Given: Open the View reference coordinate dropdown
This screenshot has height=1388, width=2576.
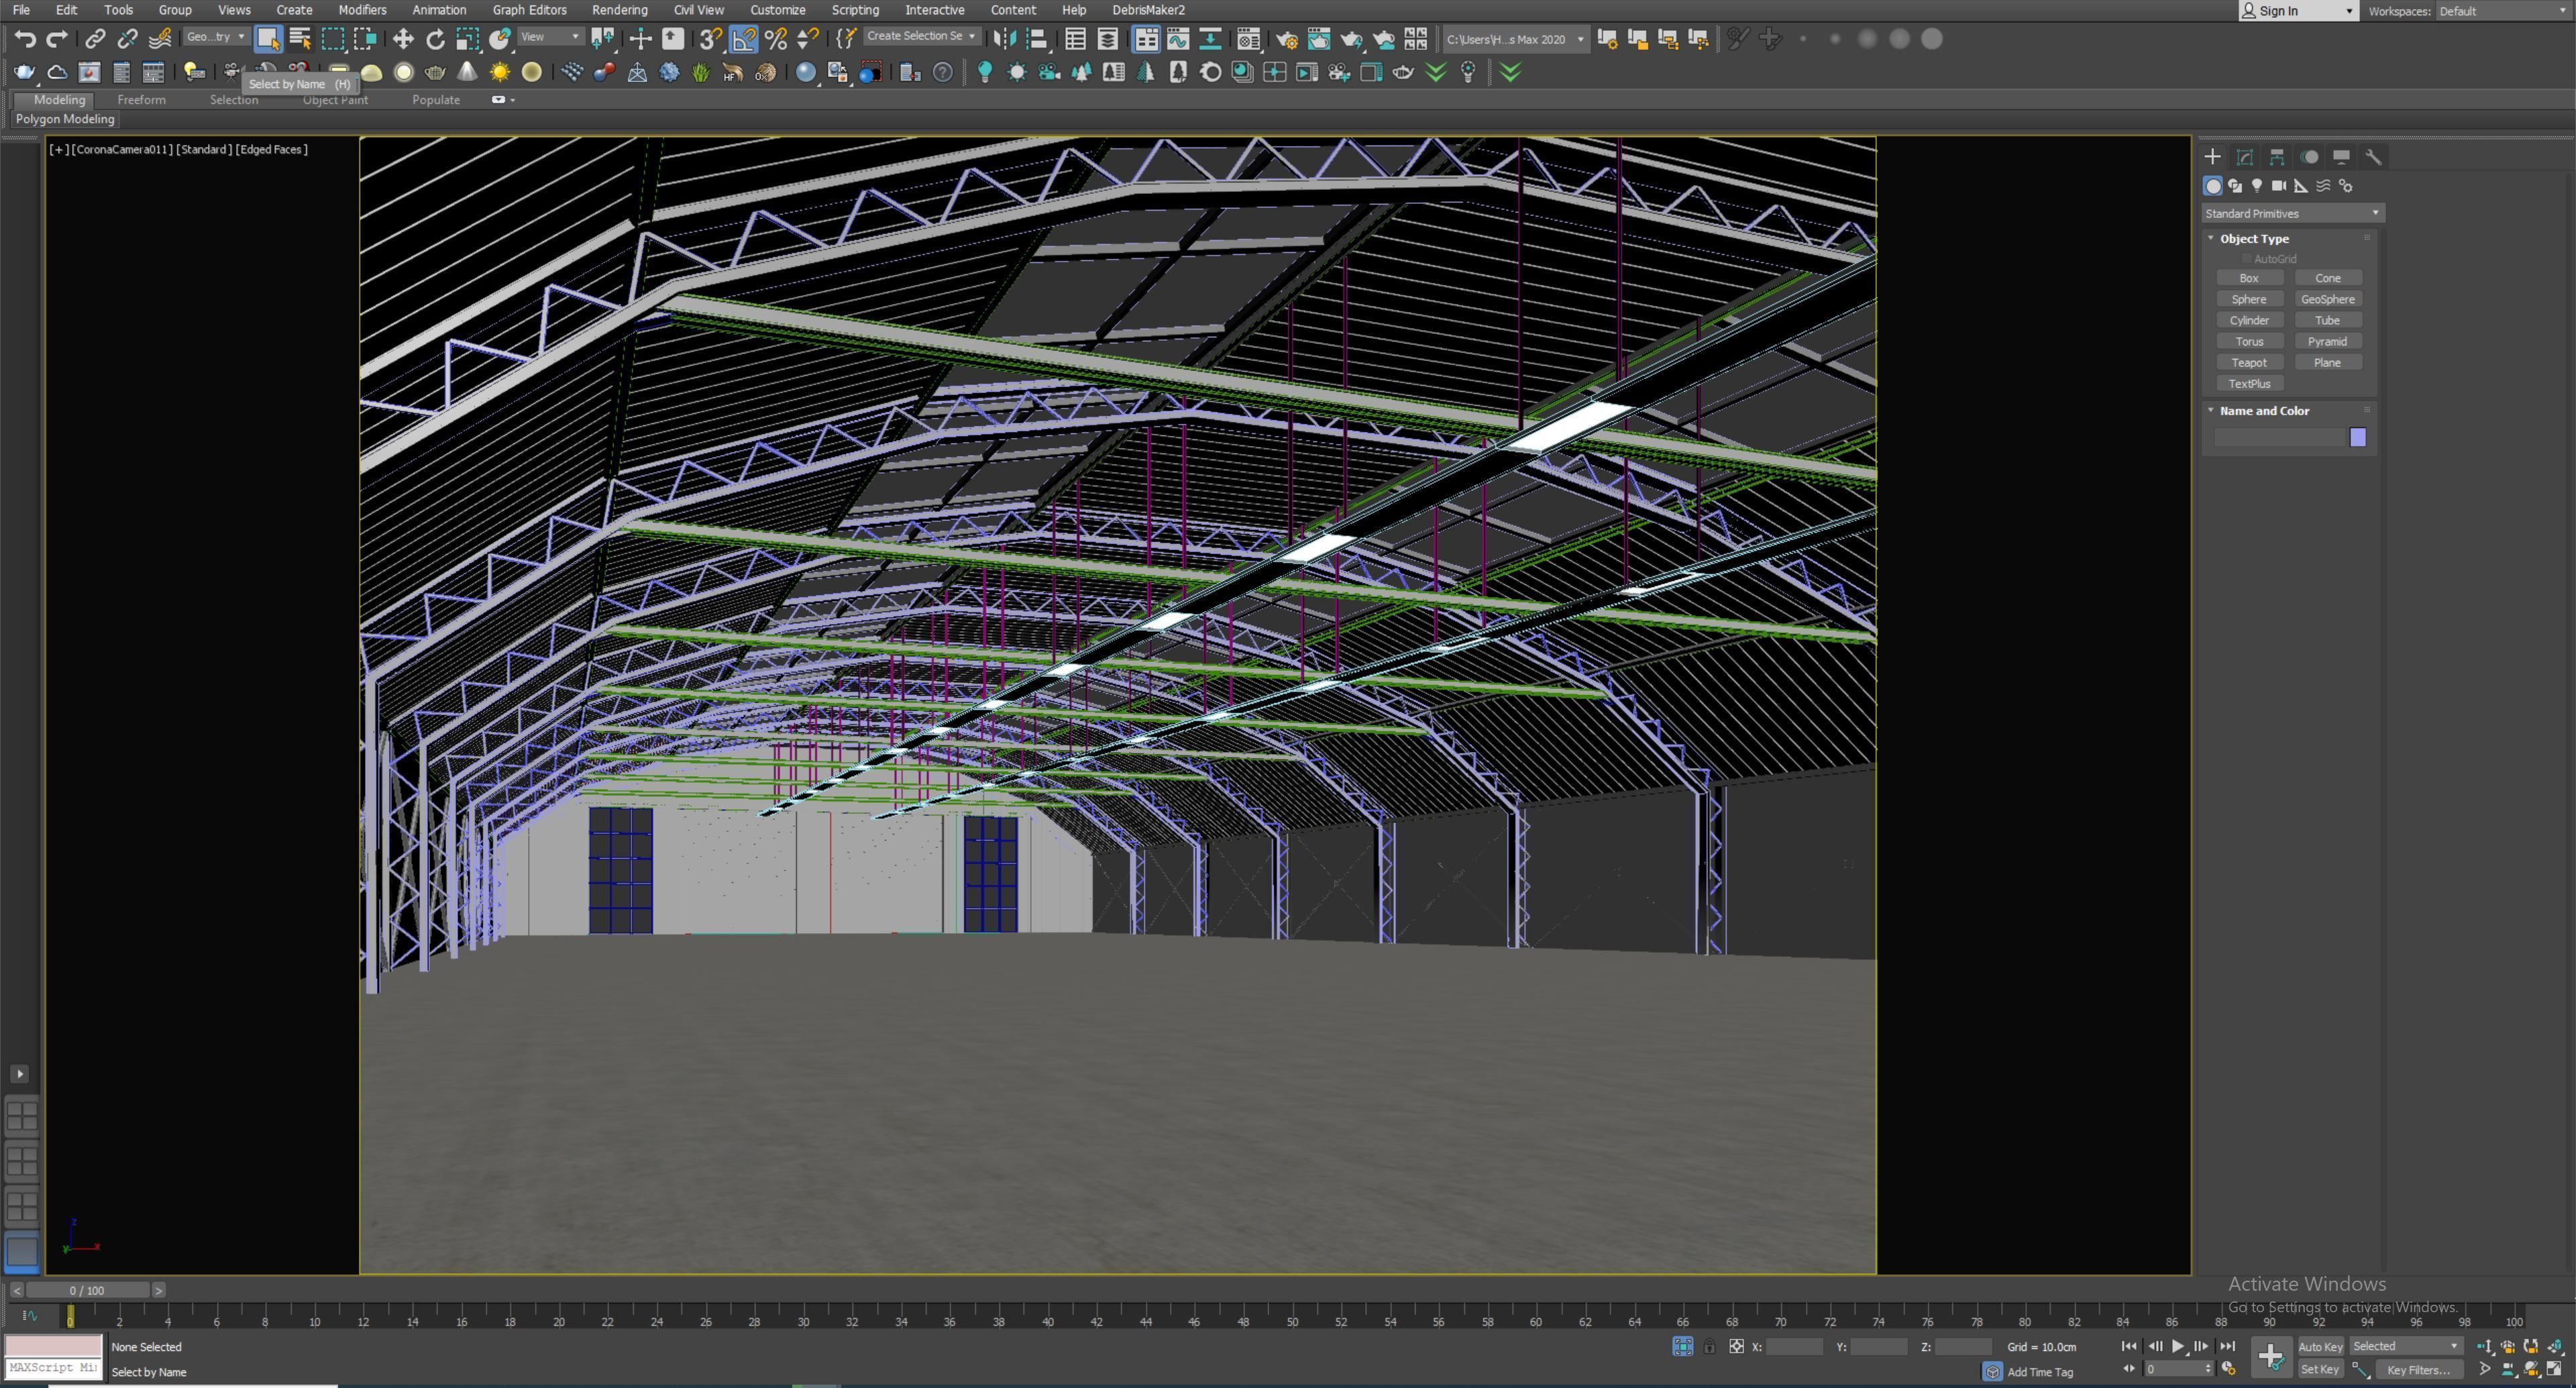Looking at the screenshot, I should (x=550, y=37).
